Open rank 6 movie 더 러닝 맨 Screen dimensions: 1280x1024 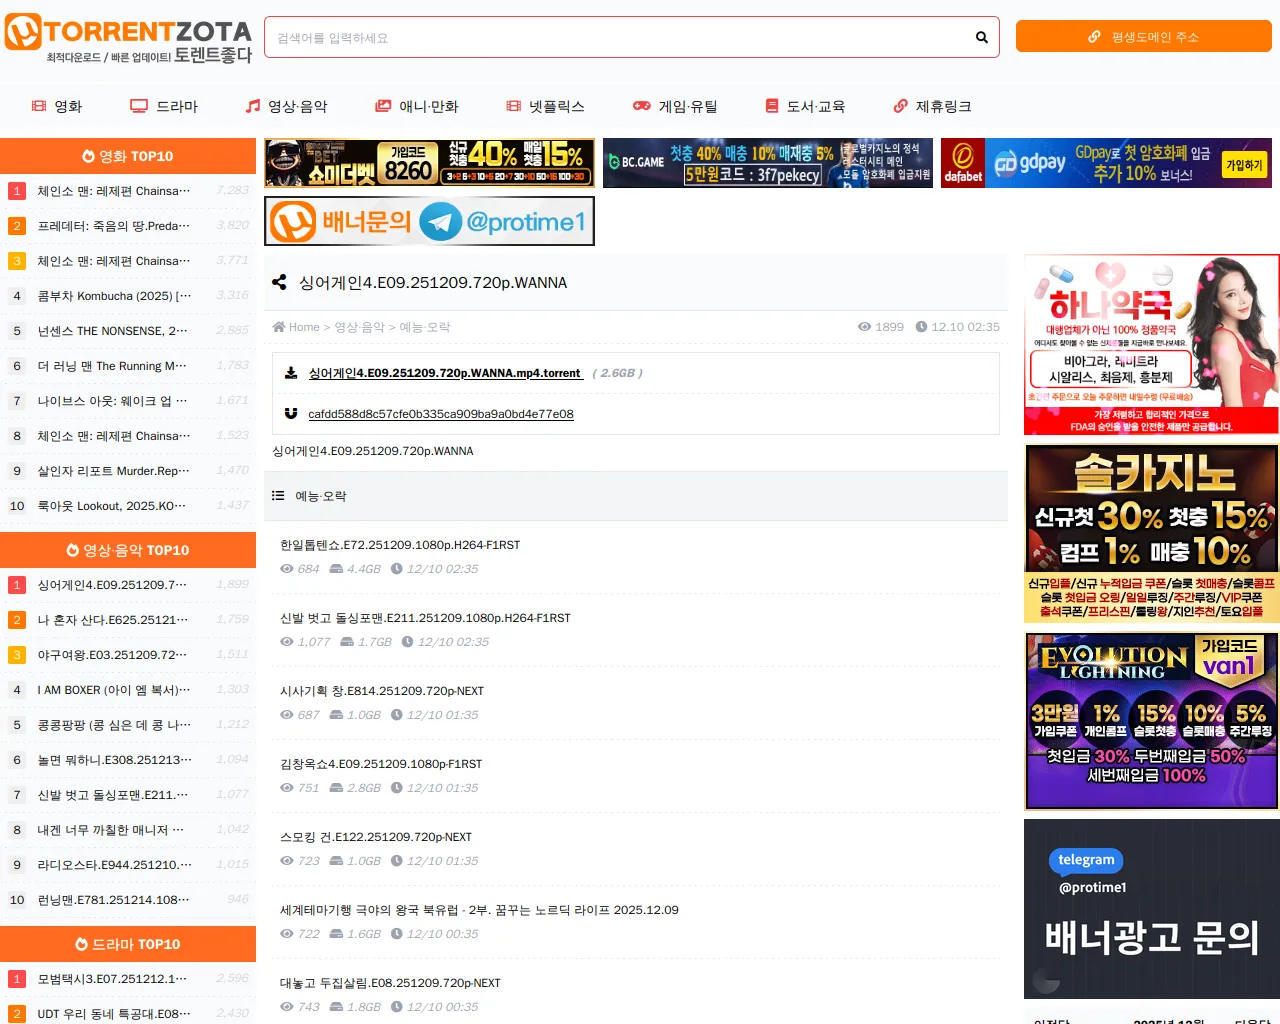(112, 366)
